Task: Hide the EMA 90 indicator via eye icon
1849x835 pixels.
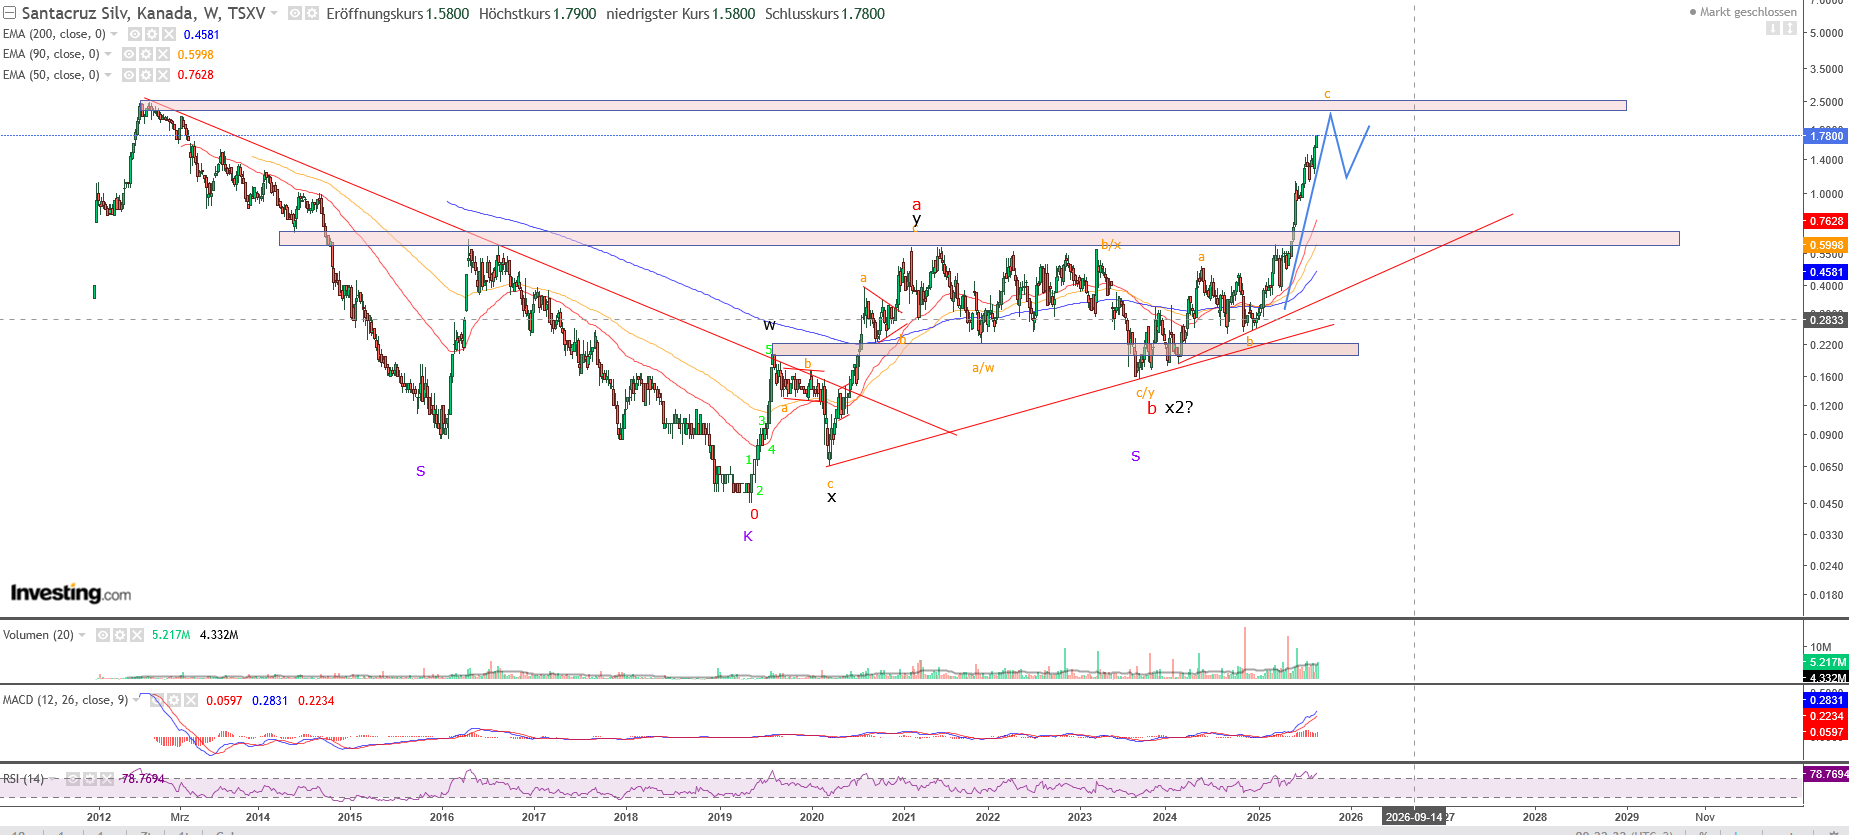Action: point(129,54)
